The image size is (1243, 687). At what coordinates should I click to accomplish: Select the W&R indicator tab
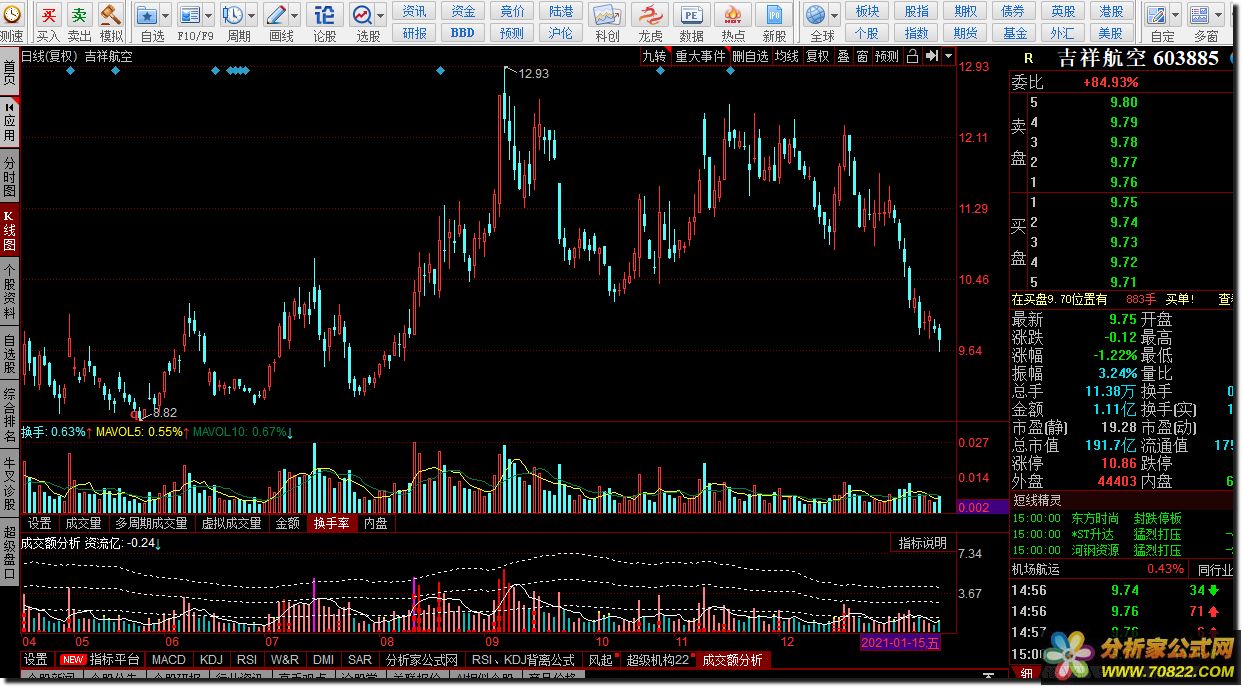pos(284,660)
